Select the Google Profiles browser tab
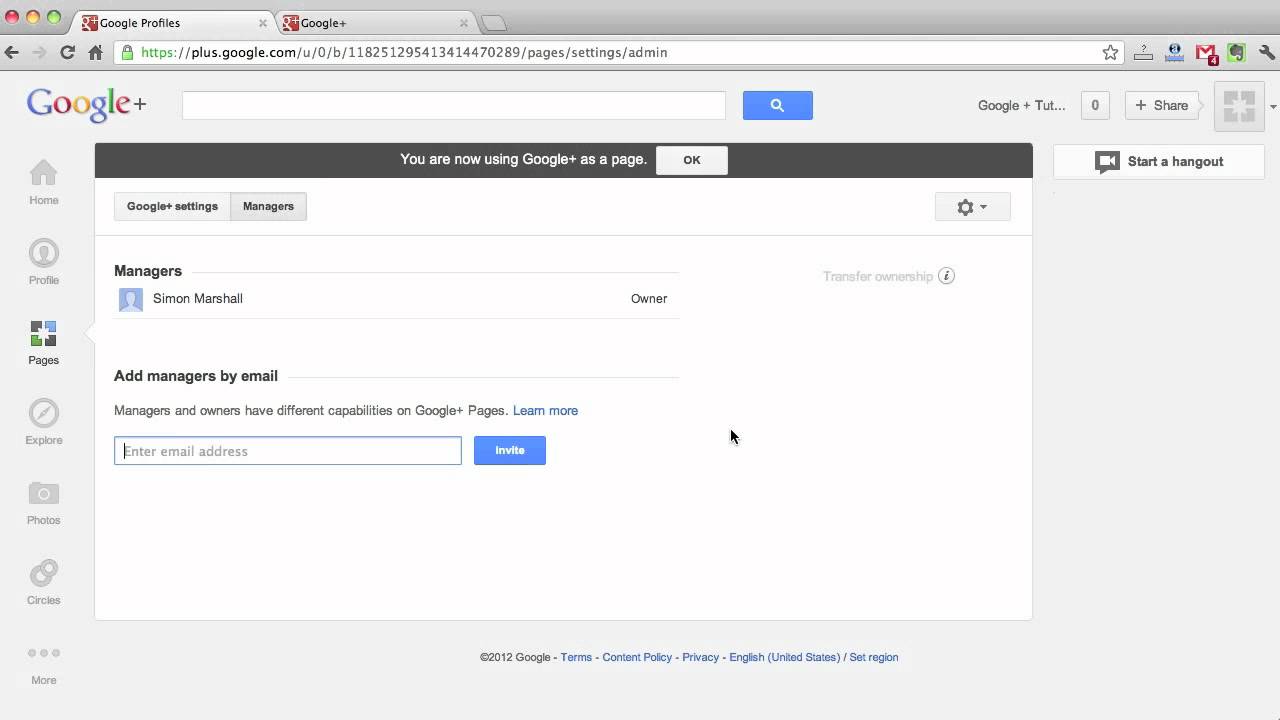The image size is (1280, 720). (x=172, y=22)
